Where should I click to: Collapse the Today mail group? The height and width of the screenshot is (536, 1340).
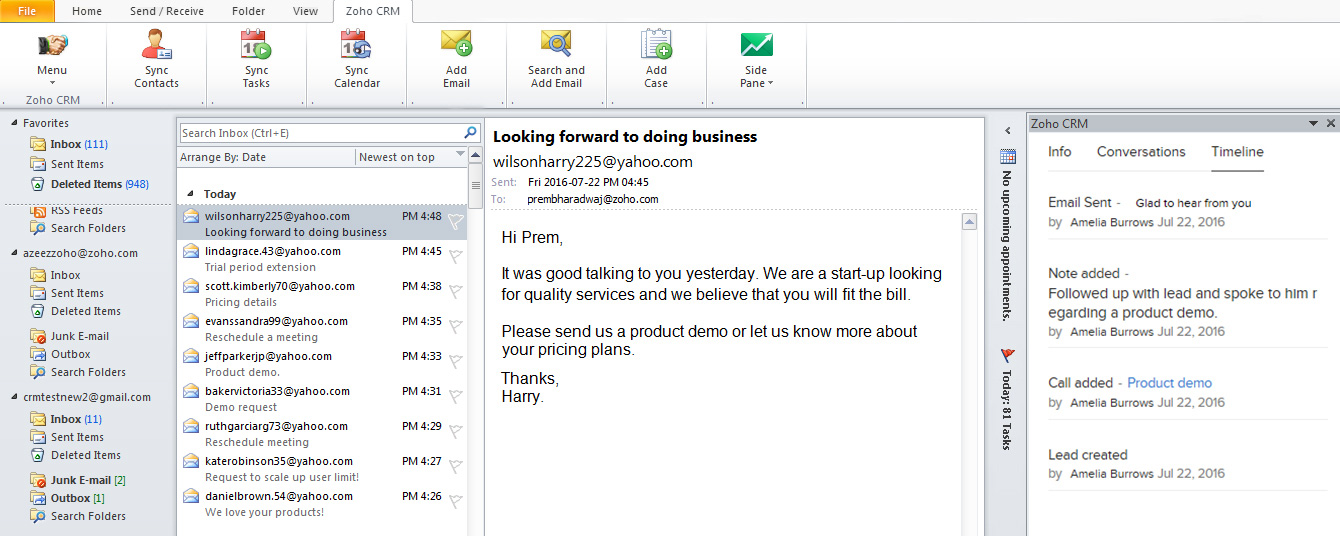[189, 195]
